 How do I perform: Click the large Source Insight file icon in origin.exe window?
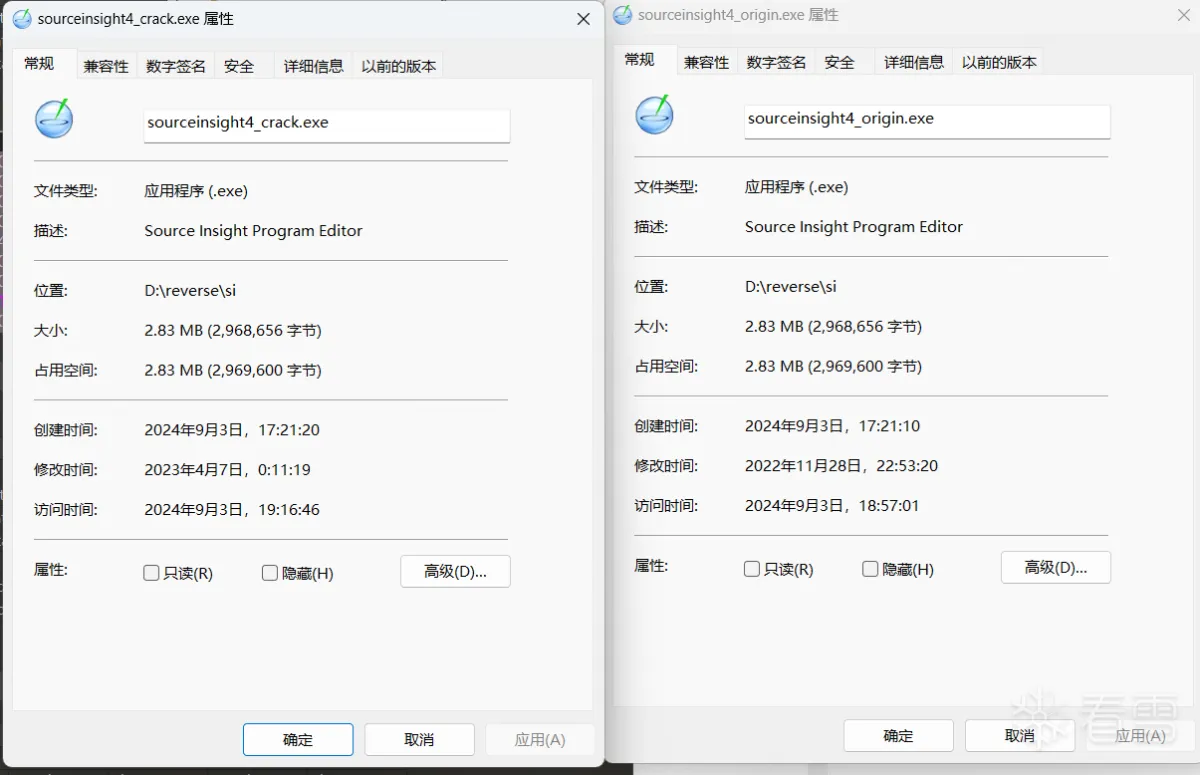tap(655, 114)
